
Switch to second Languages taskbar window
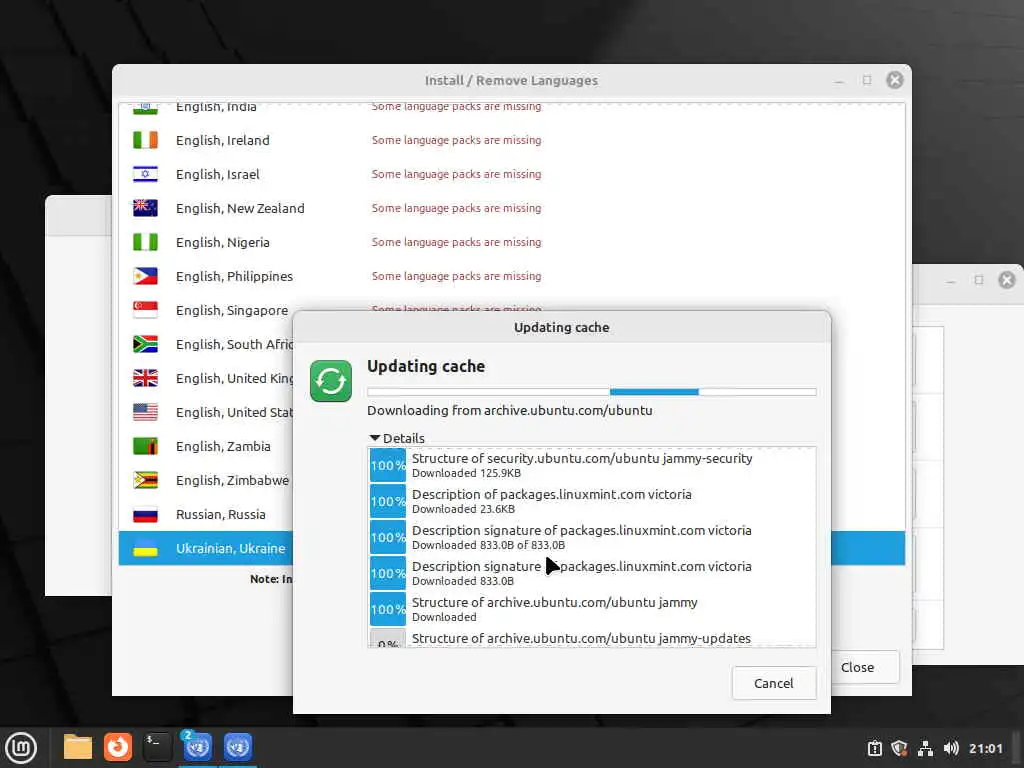(x=237, y=747)
